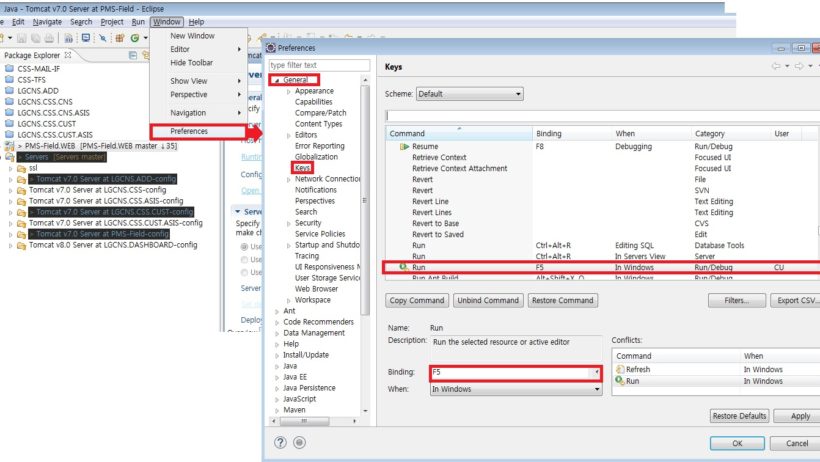Viewport: 820px width, 462px height.
Task: Select the Run F5 In Windows row
Action: coord(601,267)
